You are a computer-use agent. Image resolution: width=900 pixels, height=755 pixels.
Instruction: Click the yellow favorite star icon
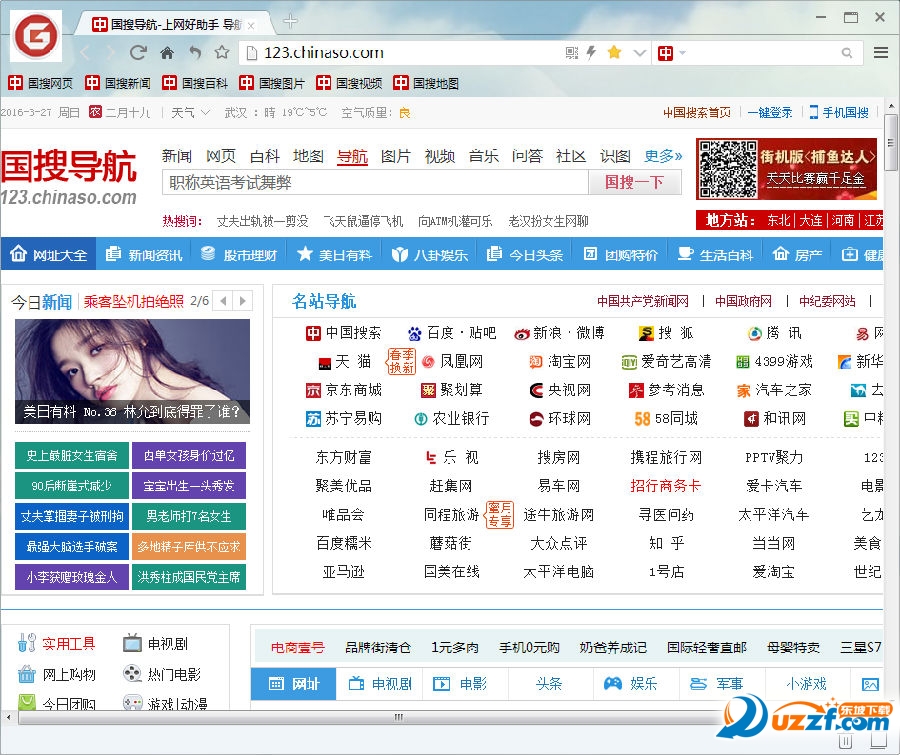click(614, 52)
